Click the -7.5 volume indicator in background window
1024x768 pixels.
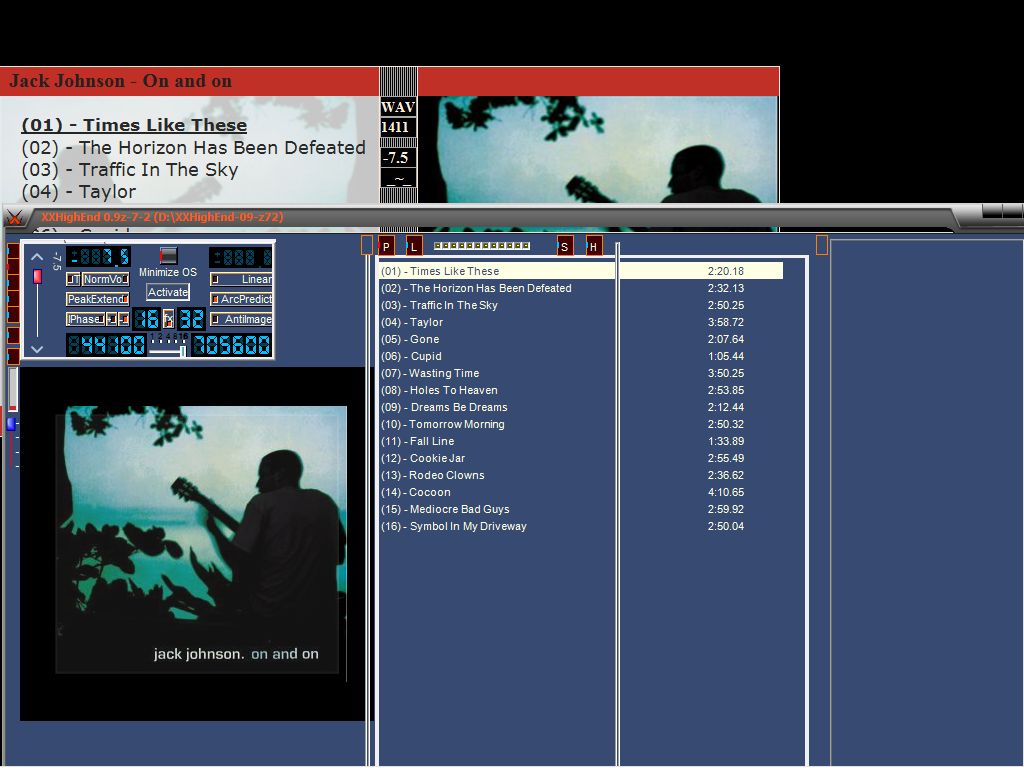[x=398, y=157]
